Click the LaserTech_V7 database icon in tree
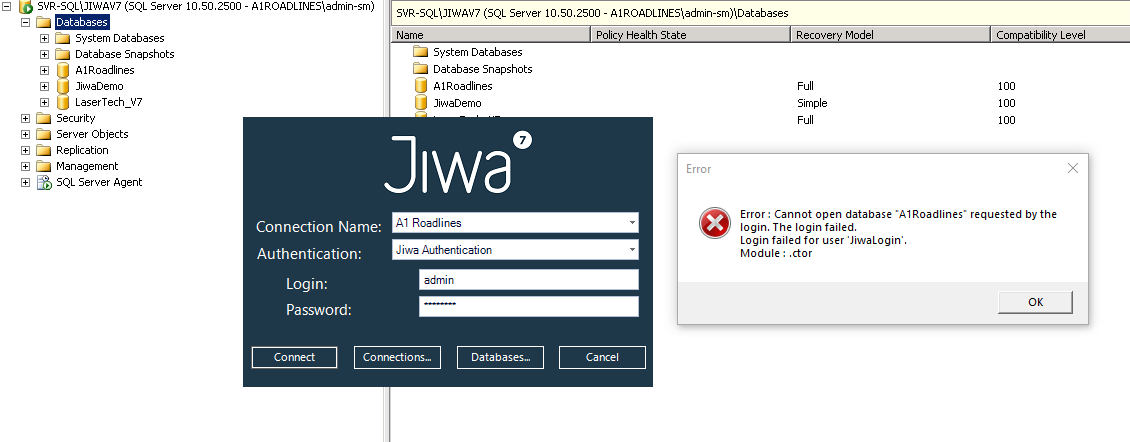The width and height of the screenshot is (1130, 442). pyautogui.click(x=63, y=102)
